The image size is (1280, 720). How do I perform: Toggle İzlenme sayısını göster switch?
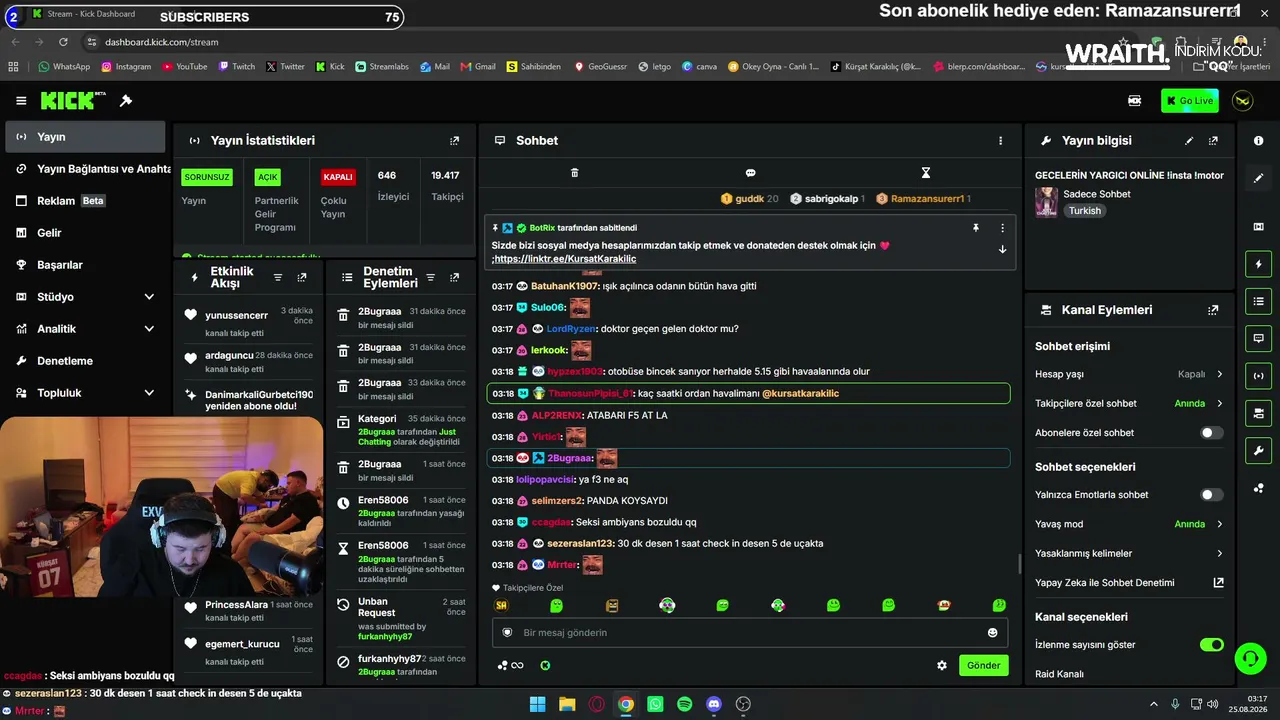[x=1211, y=645]
